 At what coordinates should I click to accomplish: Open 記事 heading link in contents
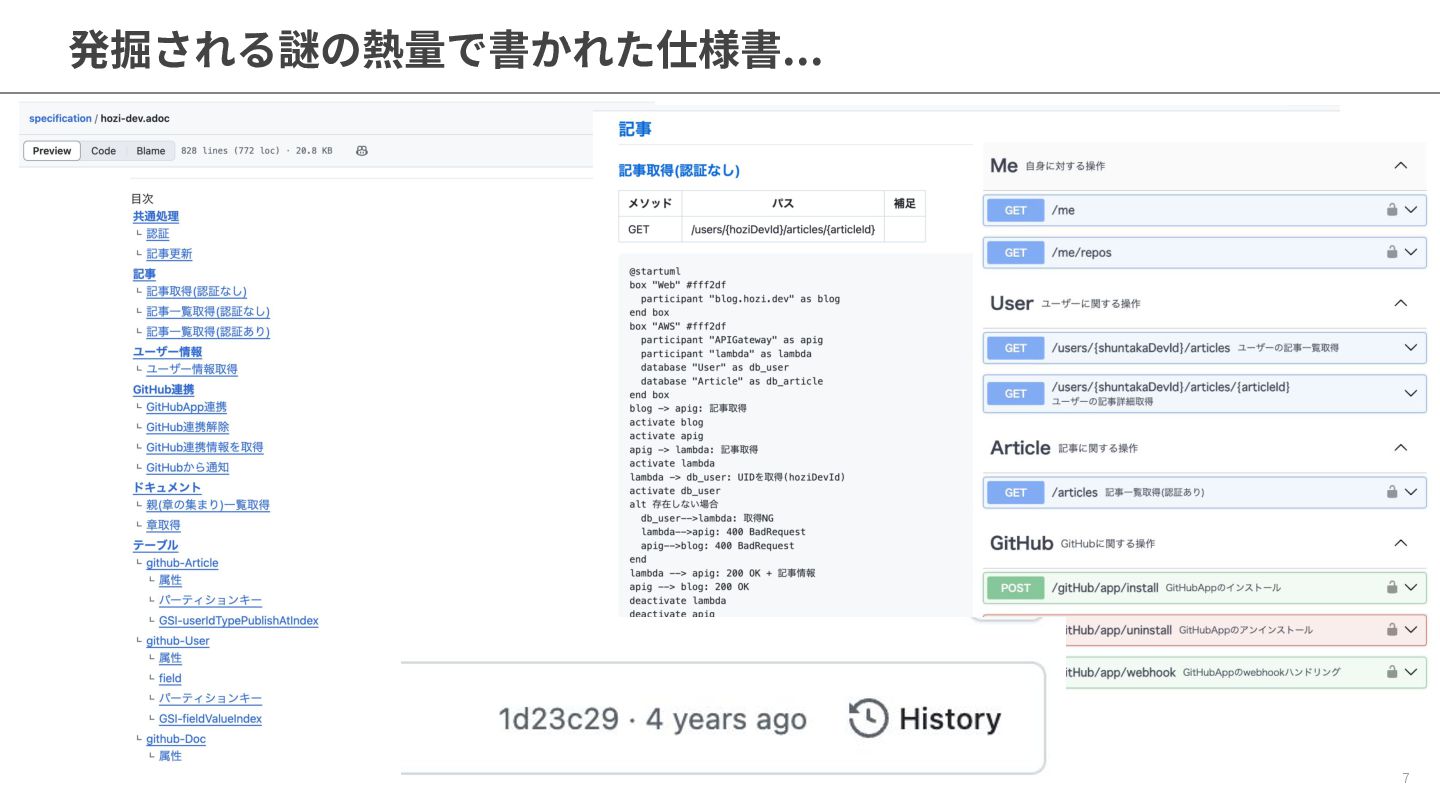click(144, 274)
